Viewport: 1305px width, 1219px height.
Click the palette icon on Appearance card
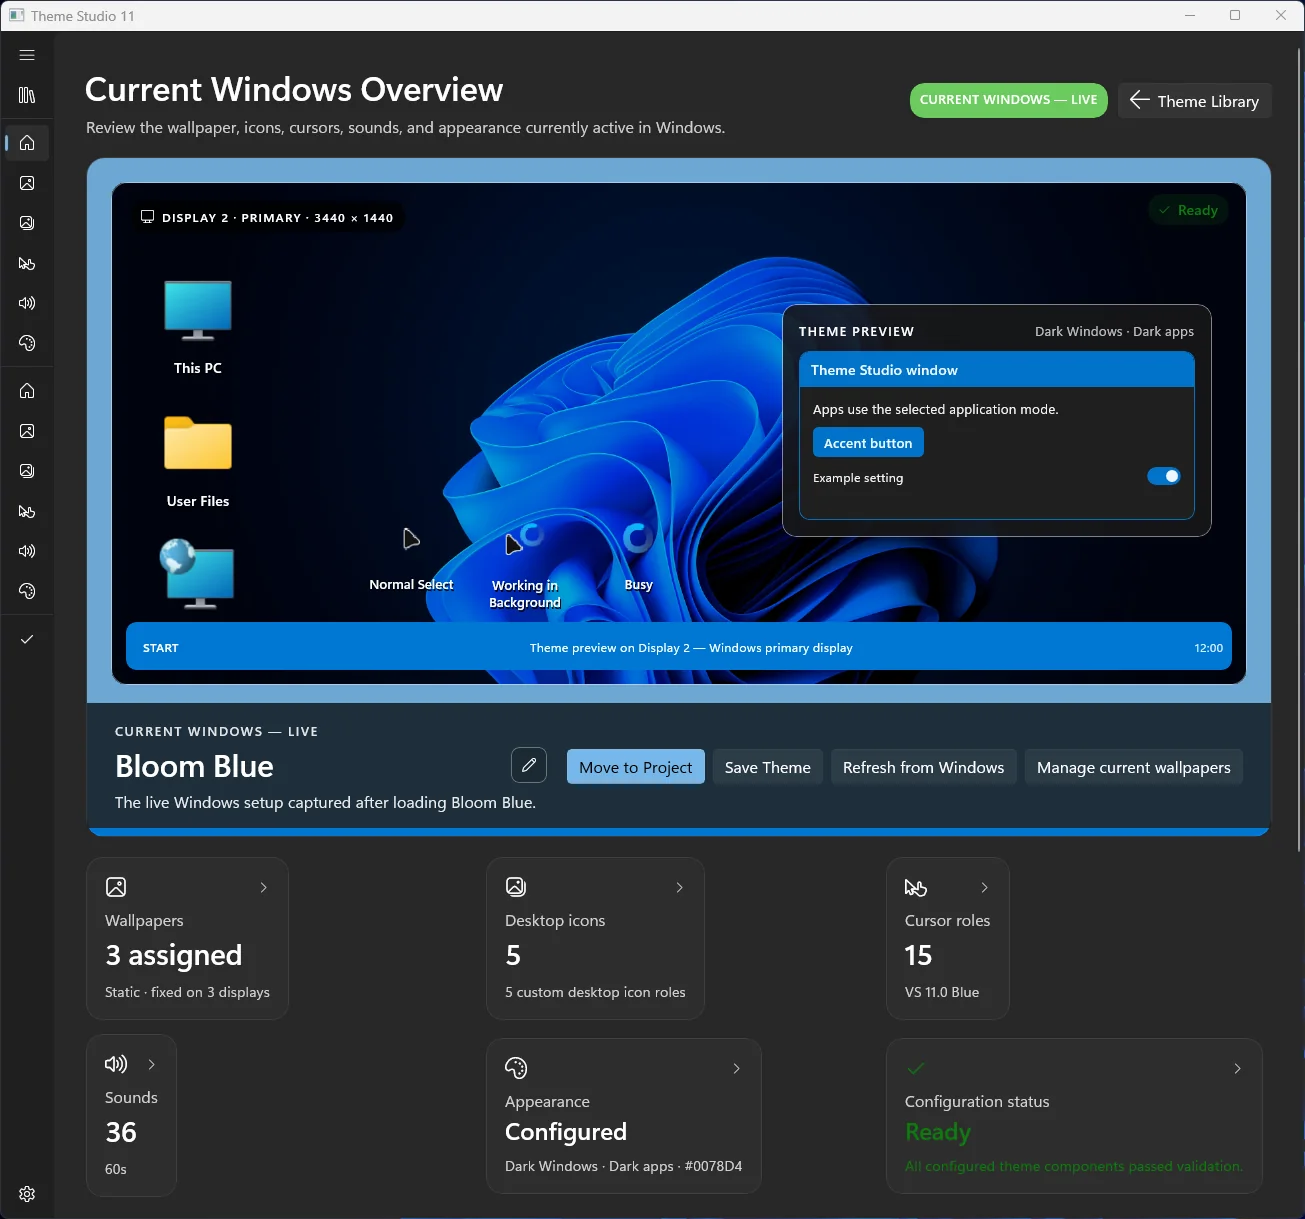point(516,1068)
